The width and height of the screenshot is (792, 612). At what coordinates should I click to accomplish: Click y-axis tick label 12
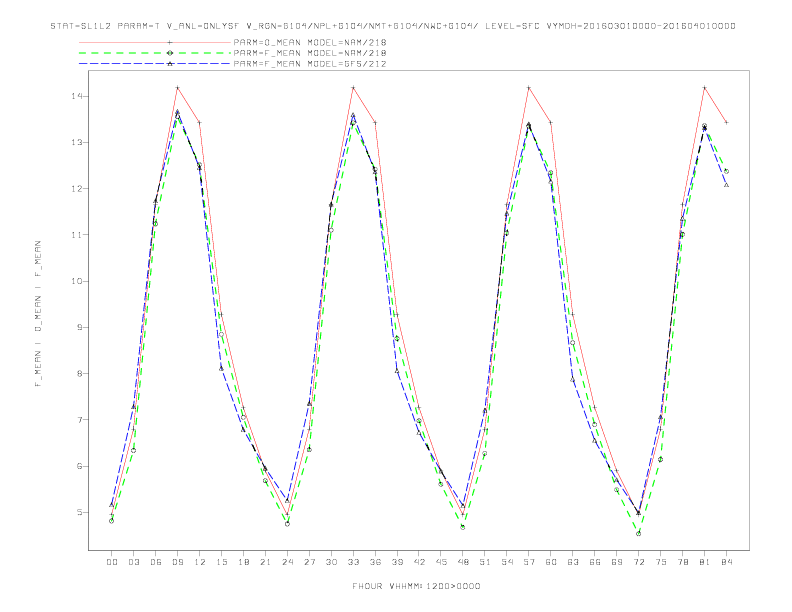click(77, 188)
